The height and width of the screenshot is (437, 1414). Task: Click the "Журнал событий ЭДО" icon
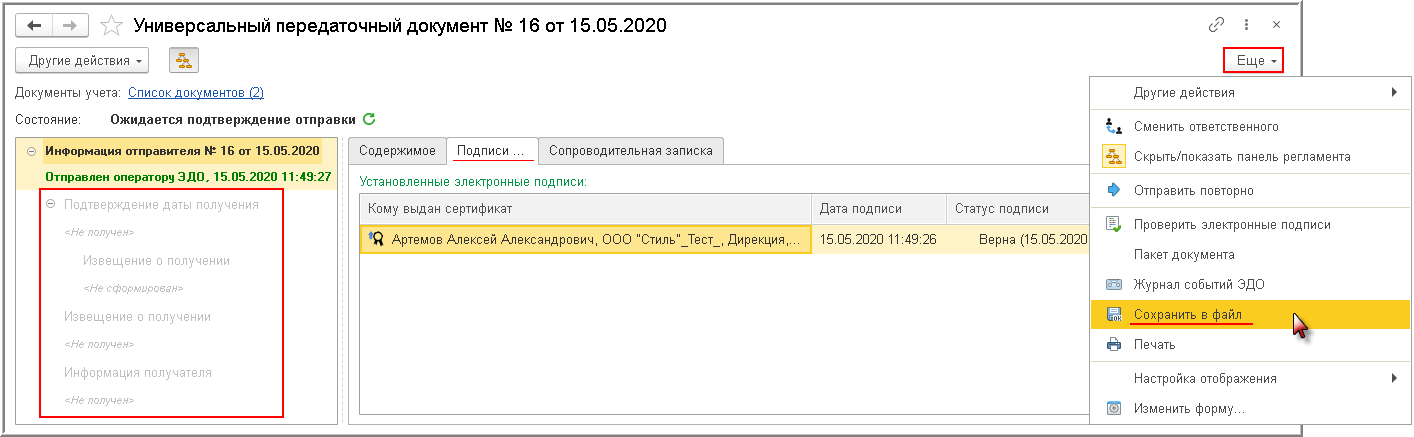(1114, 284)
